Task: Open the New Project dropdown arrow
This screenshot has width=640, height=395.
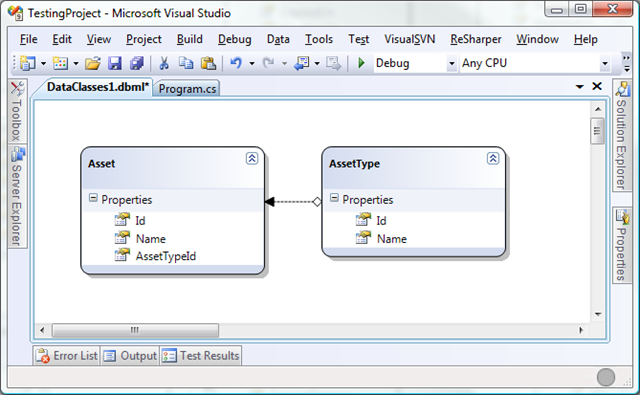Action: [43, 64]
